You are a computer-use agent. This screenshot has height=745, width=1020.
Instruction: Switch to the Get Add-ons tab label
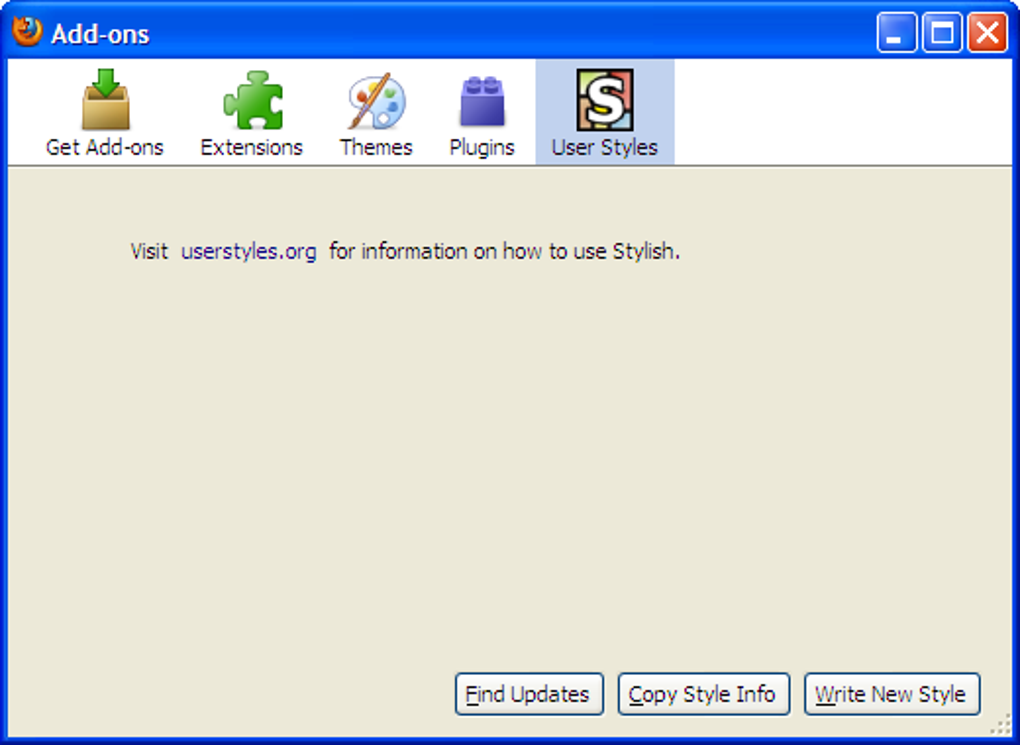[105, 148]
